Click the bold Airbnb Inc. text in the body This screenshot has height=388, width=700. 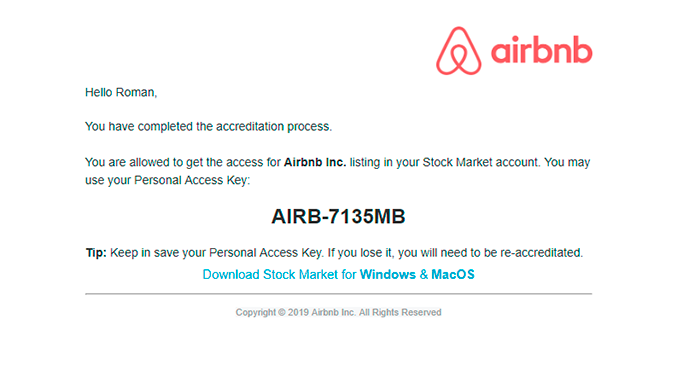click(315, 162)
